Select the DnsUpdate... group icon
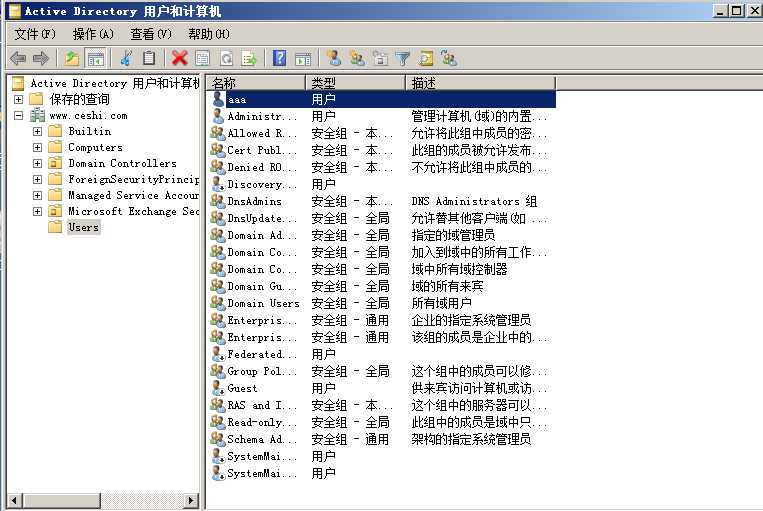Viewport: 763px width, 511px height. pyautogui.click(x=218, y=218)
